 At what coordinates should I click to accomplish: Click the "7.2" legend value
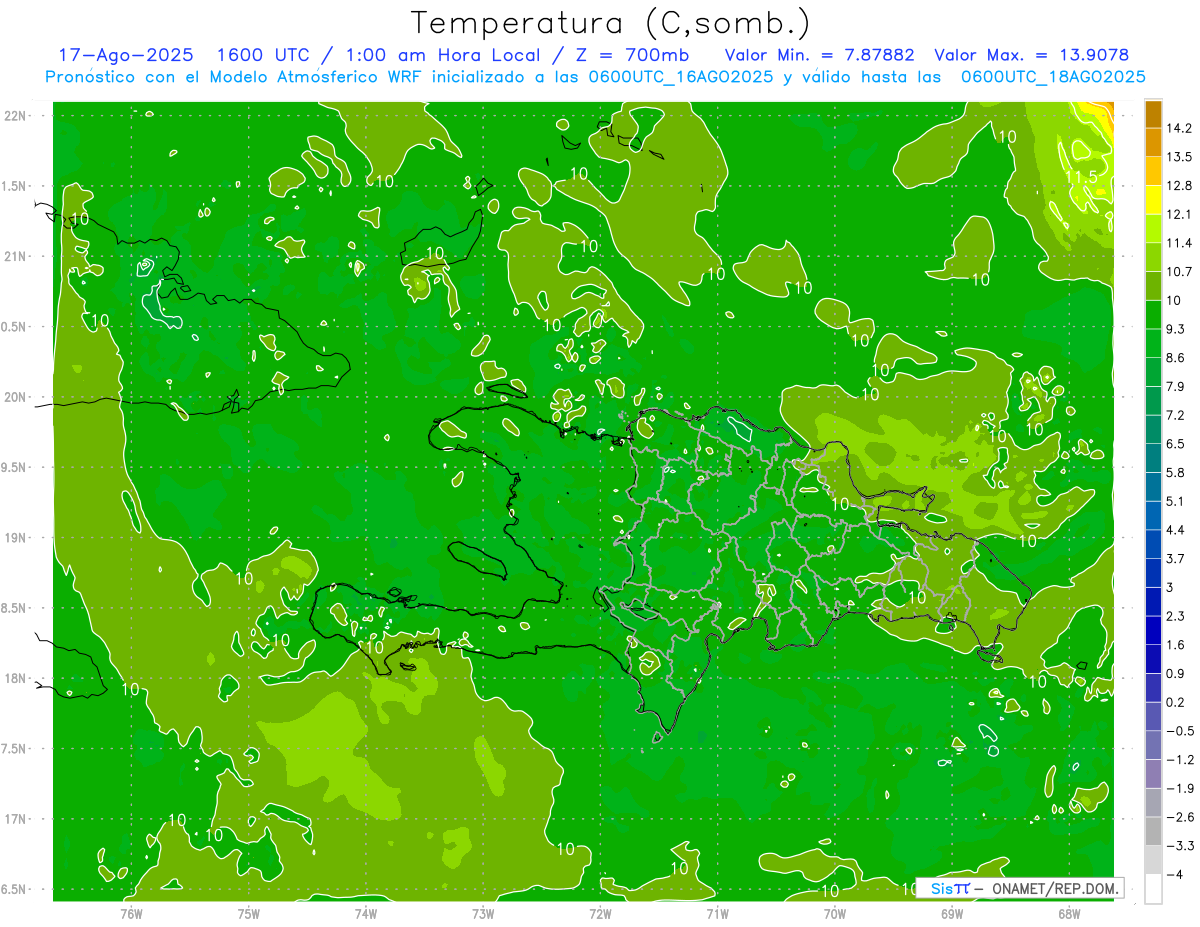pyautogui.click(x=1176, y=415)
